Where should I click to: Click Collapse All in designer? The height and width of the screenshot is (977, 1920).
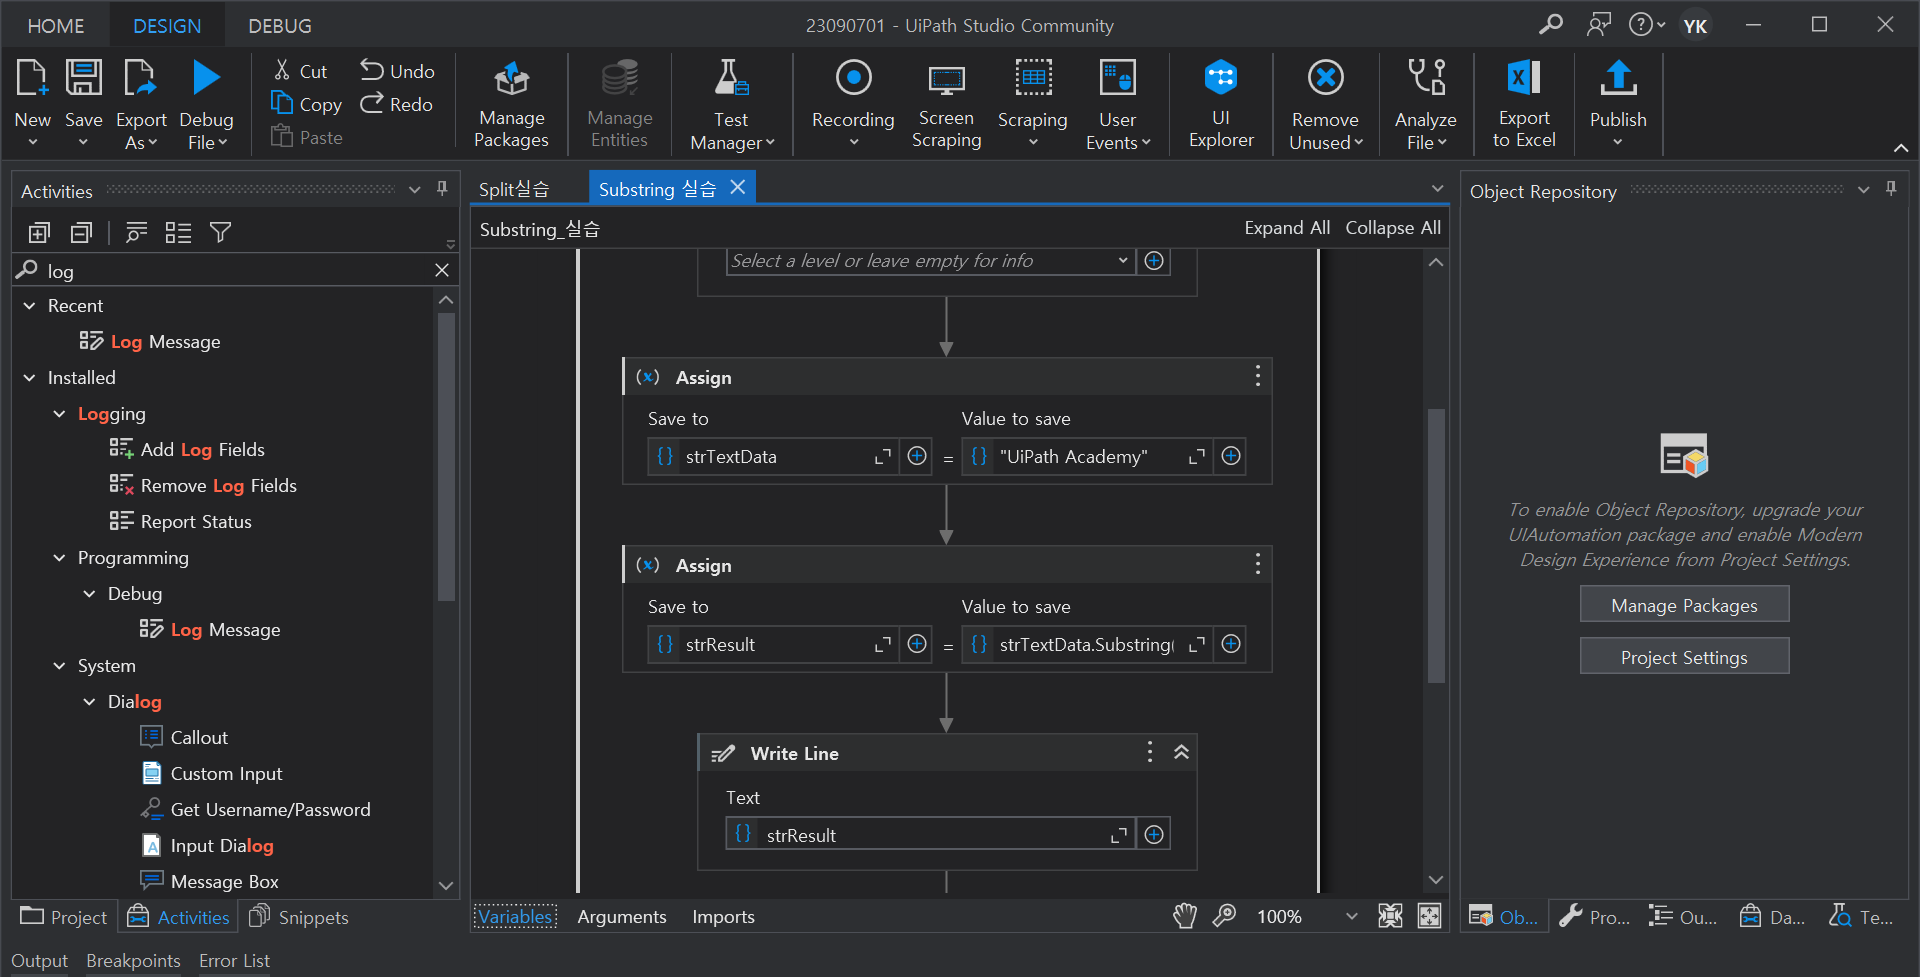tap(1393, 228)
